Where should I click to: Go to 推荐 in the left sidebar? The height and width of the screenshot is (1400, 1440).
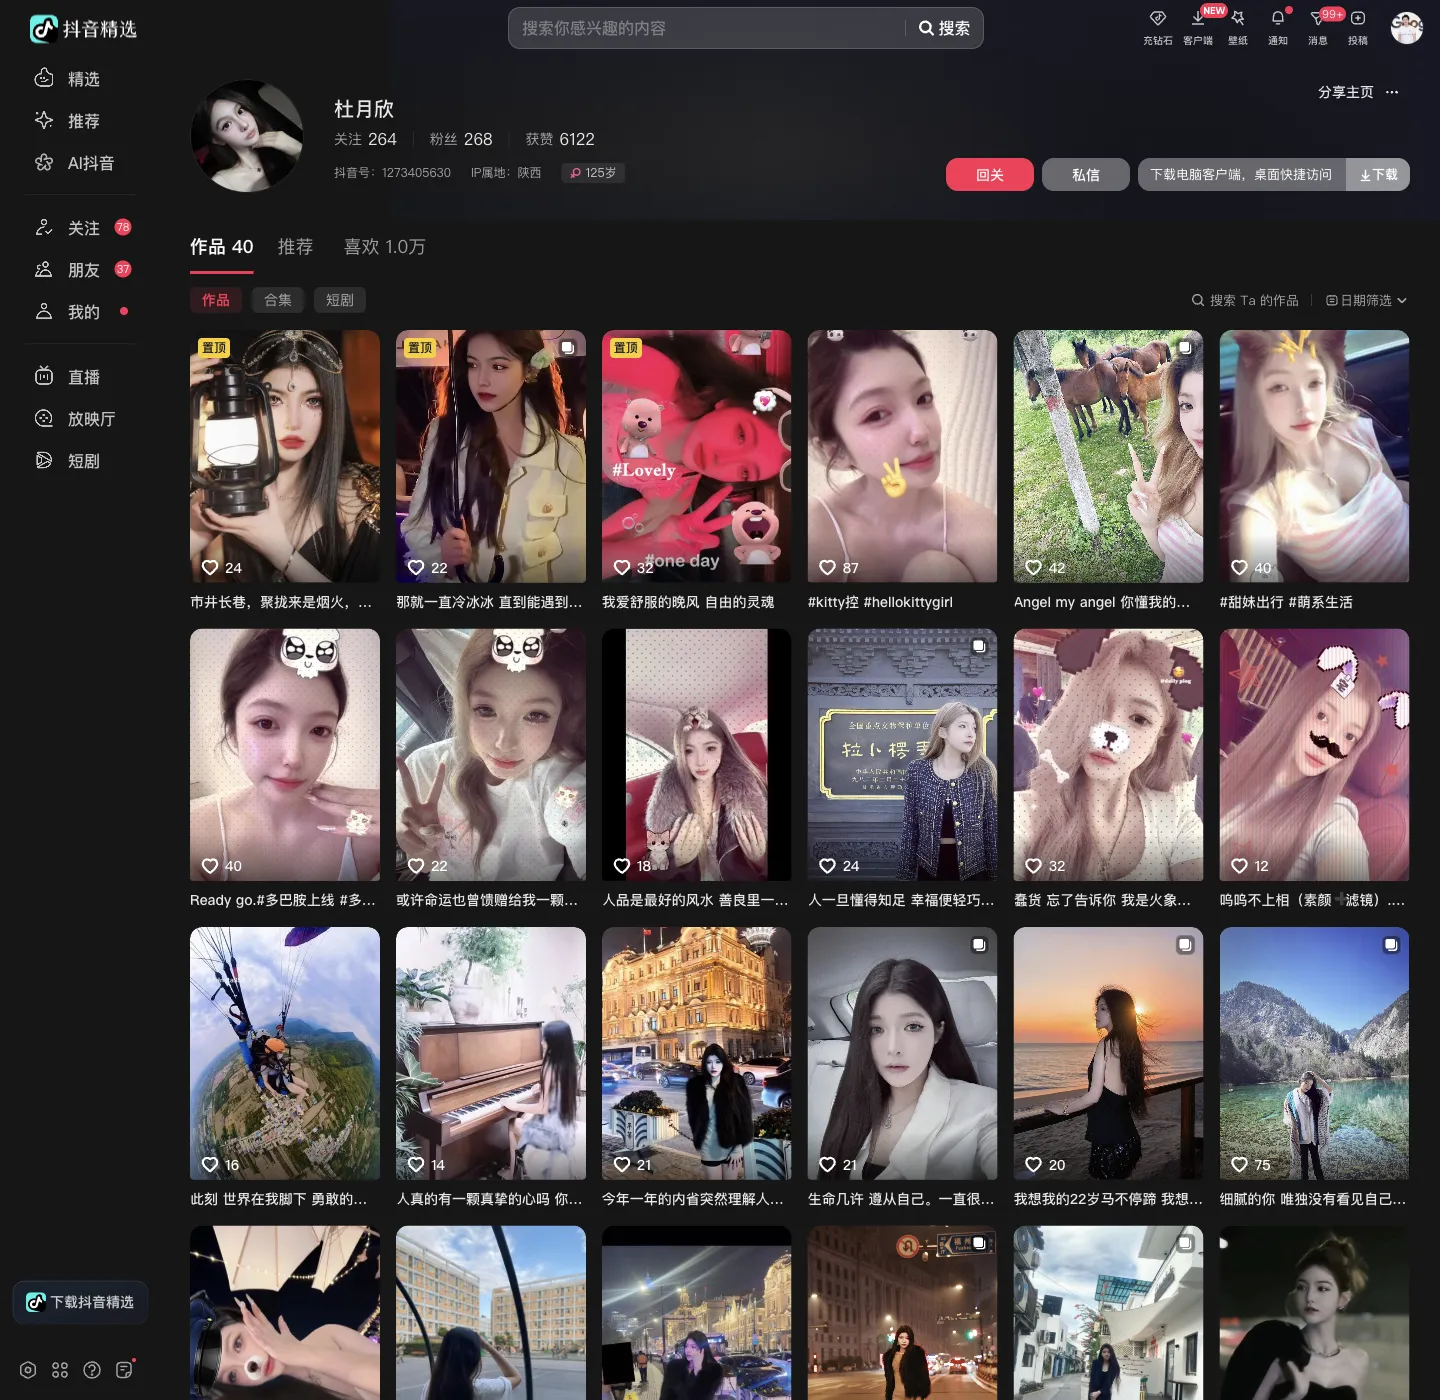[67, 121]
